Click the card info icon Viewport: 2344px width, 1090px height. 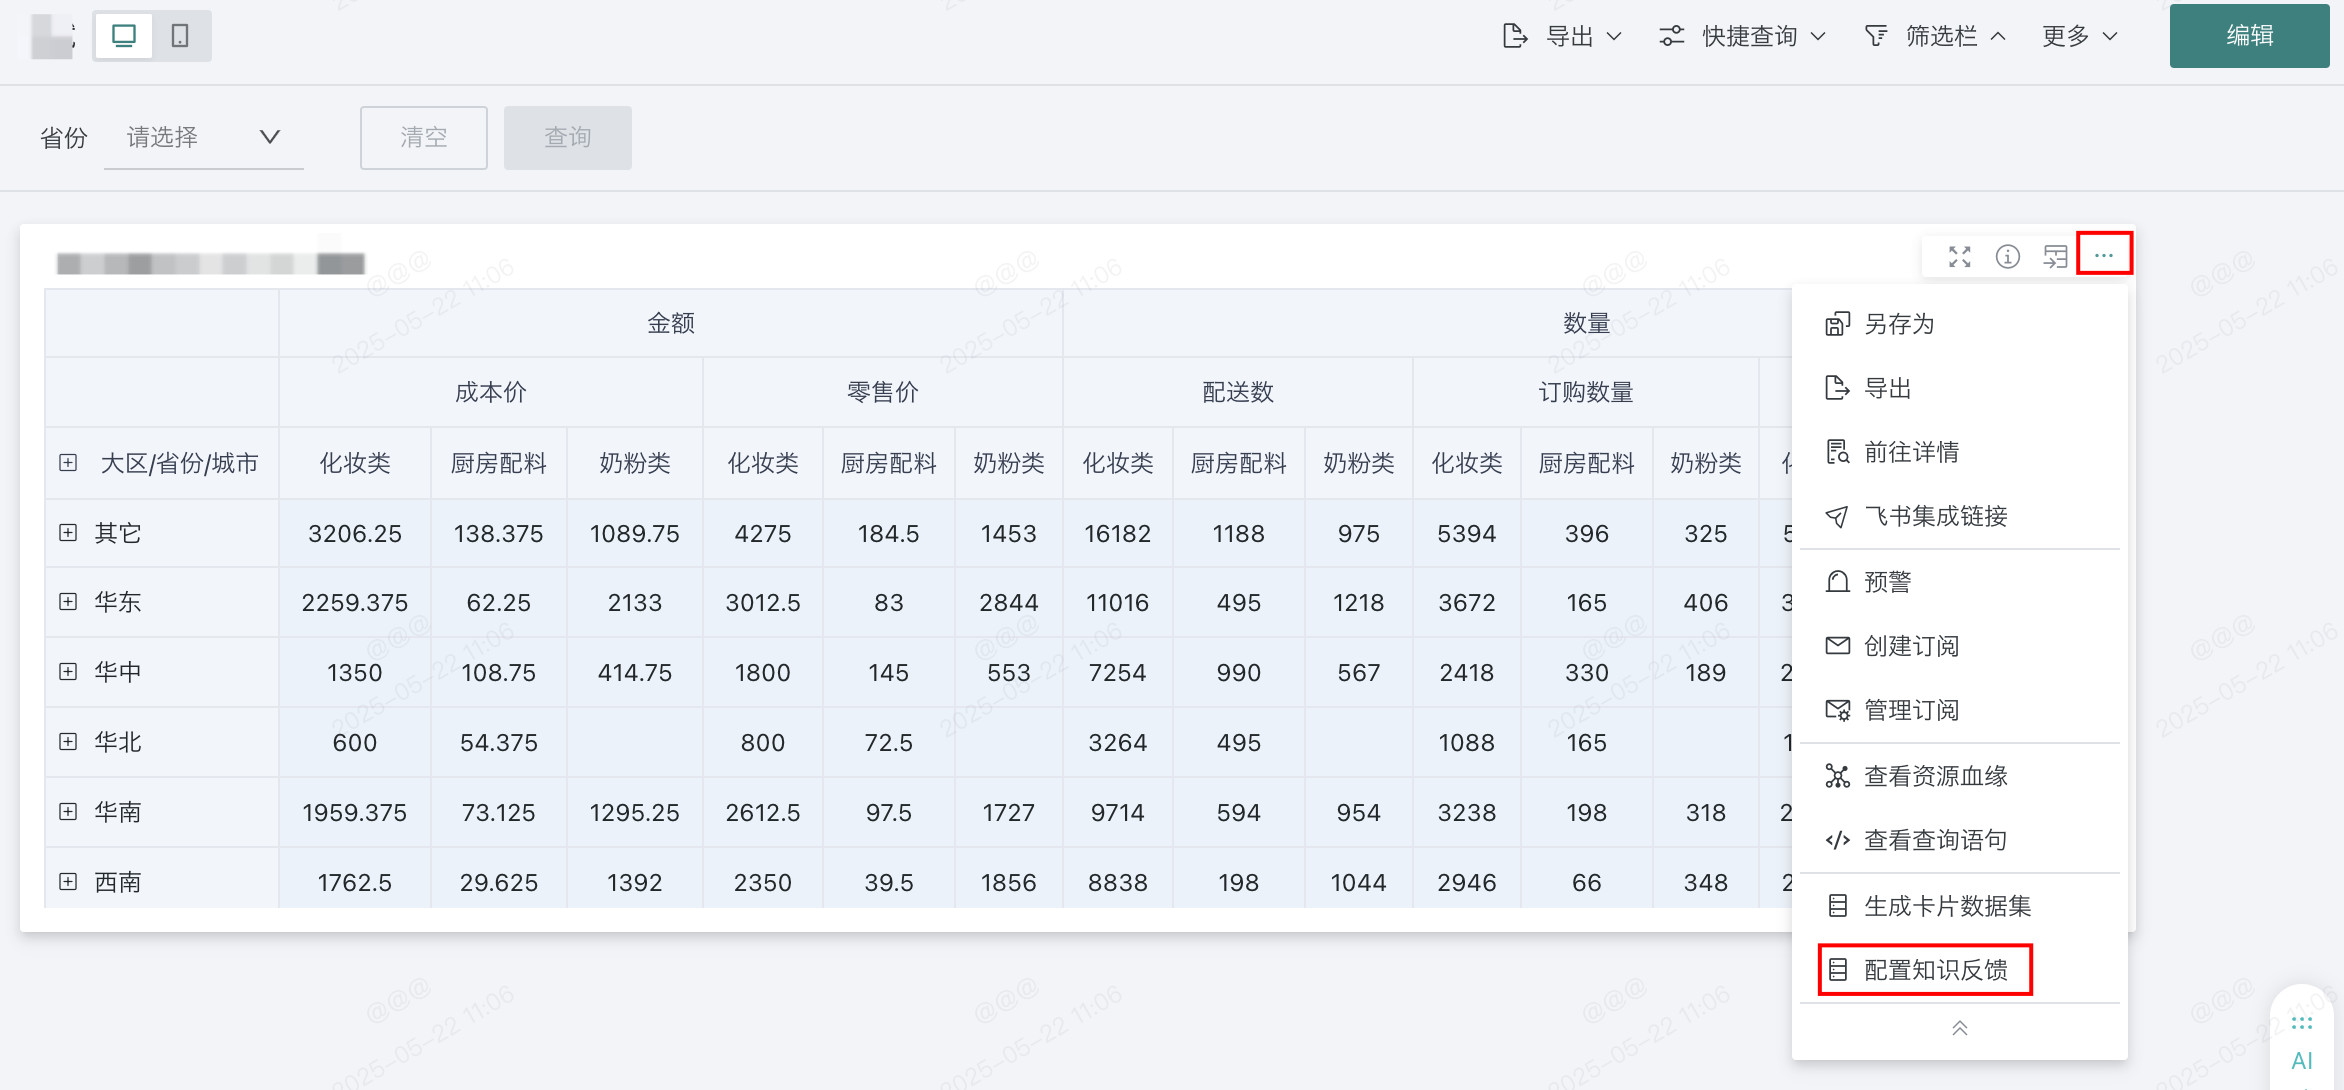point(2007,257)
